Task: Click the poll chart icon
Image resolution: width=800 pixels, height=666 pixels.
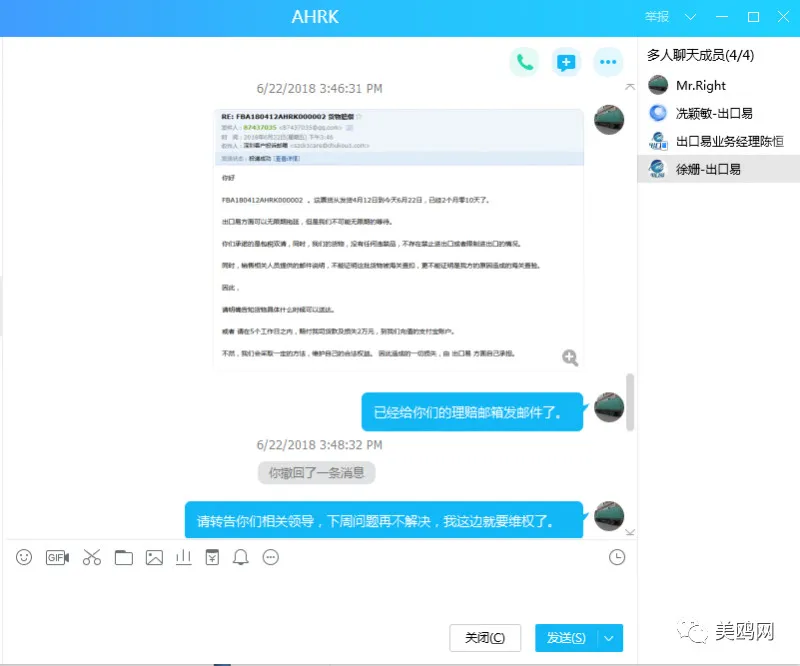Action: [183, 557]
